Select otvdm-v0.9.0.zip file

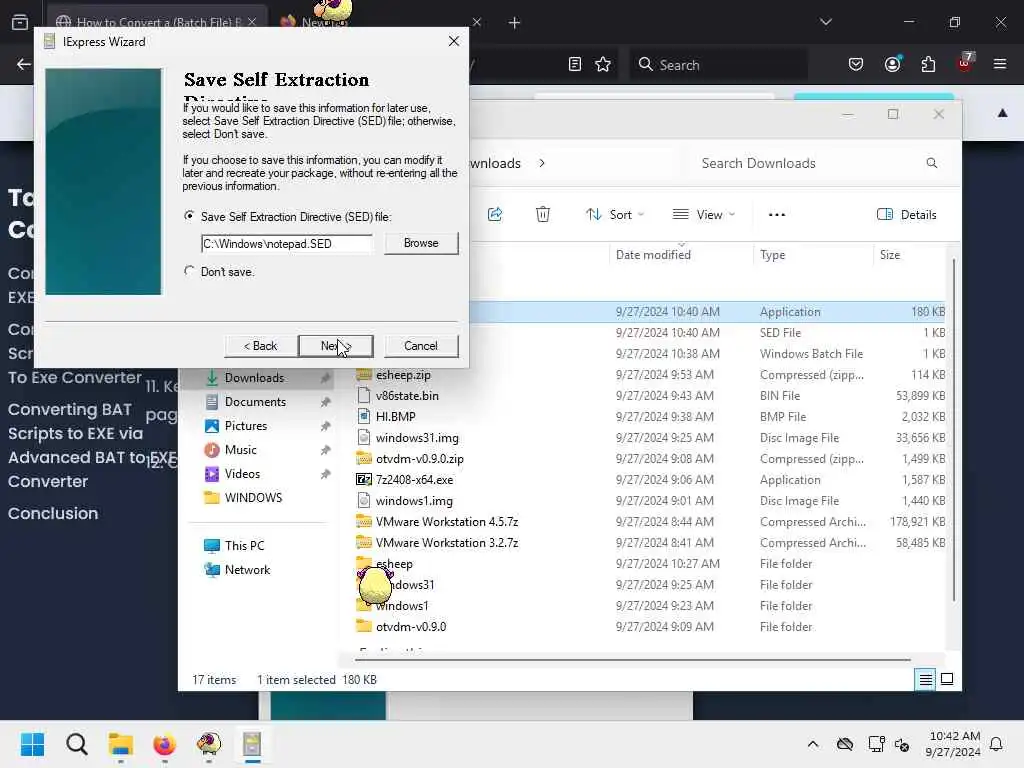point(419,458)
